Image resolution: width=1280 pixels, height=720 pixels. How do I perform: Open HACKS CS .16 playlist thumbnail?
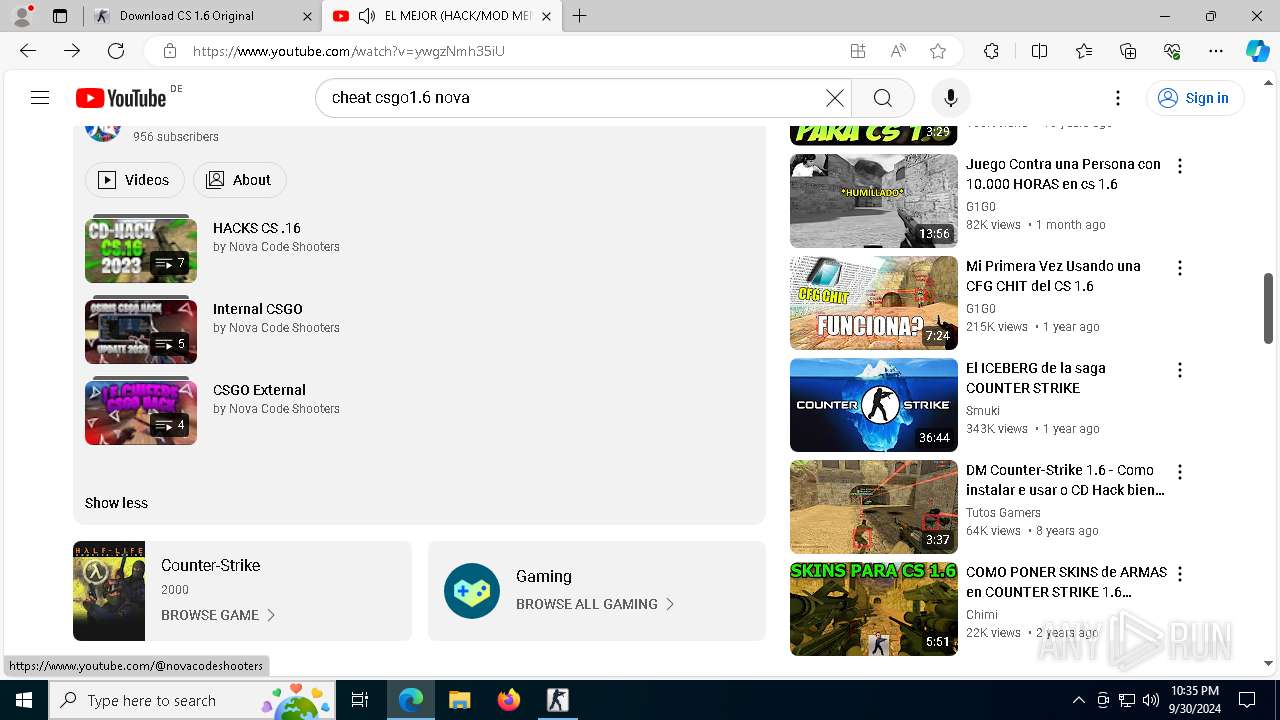pyautogui.click(x=141, y=249)
